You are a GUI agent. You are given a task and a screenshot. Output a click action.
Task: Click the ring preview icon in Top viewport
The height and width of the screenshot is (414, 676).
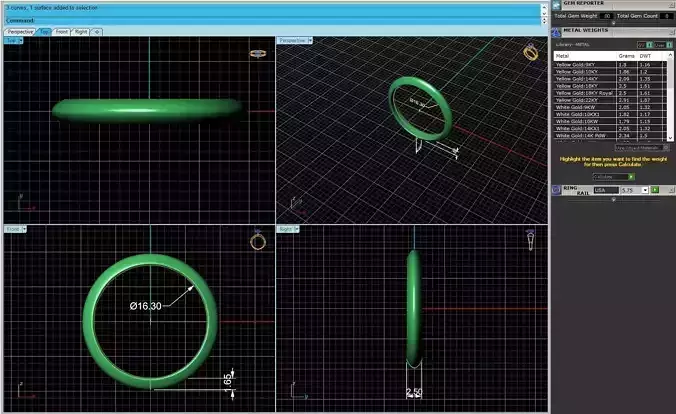[x=258, y=53]
